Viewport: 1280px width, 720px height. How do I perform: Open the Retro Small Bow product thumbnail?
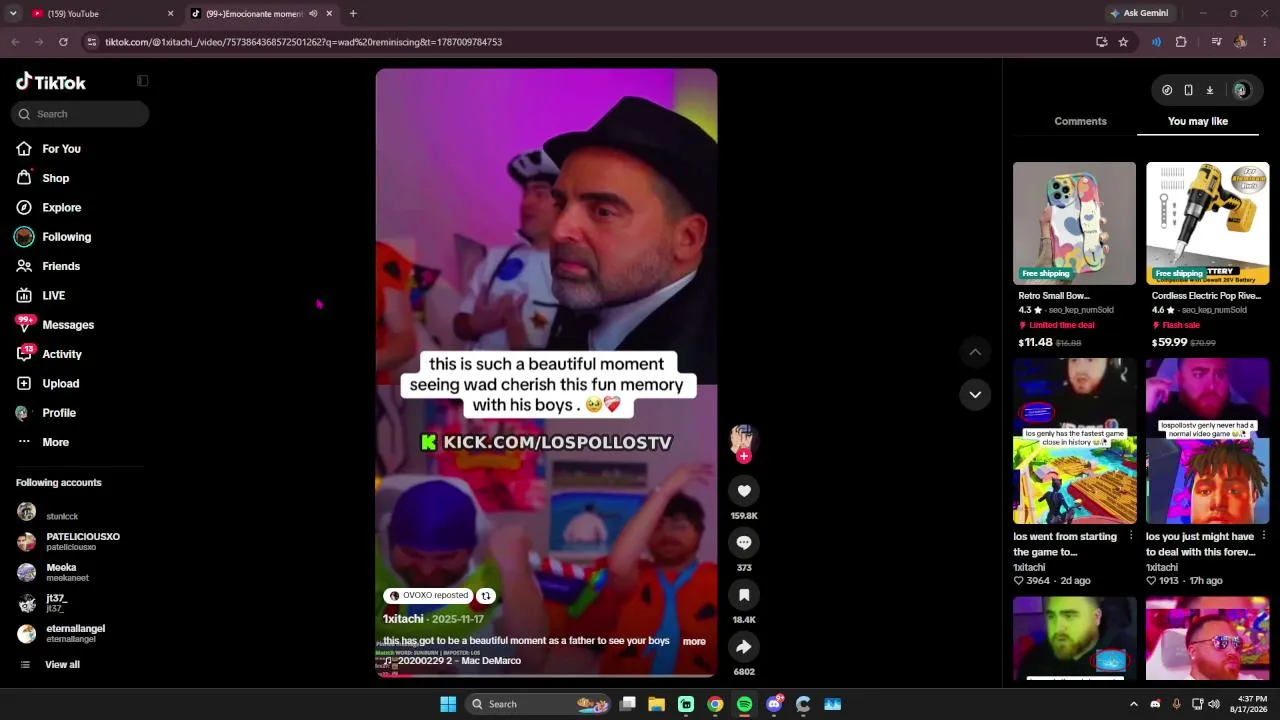(x=1074, y=223)
